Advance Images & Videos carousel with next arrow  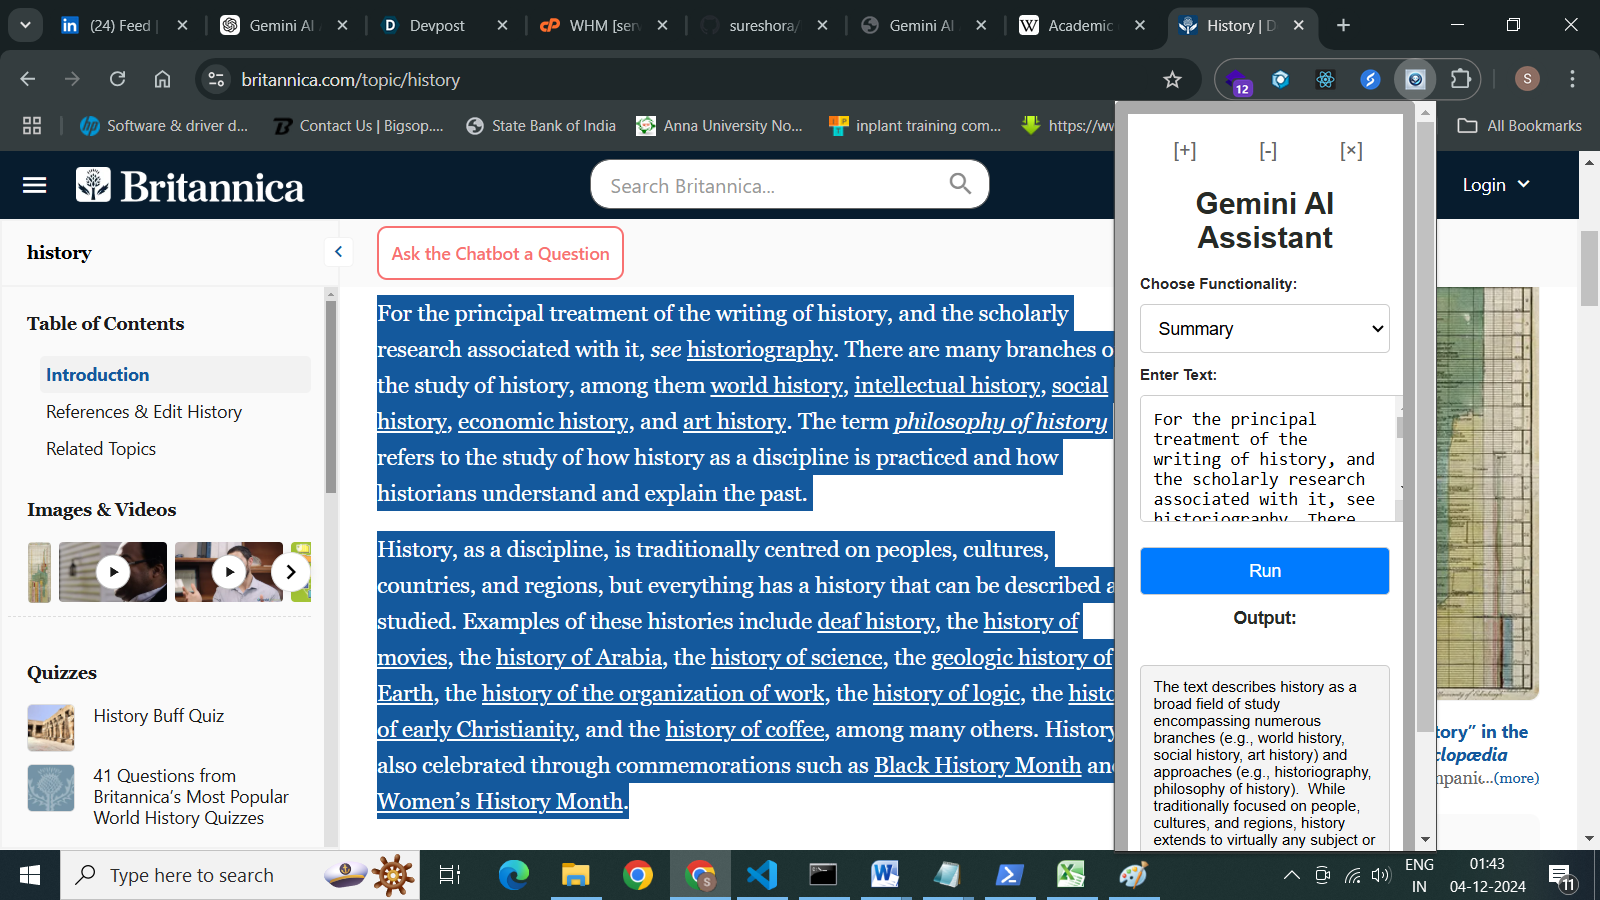tap(290, 572)
